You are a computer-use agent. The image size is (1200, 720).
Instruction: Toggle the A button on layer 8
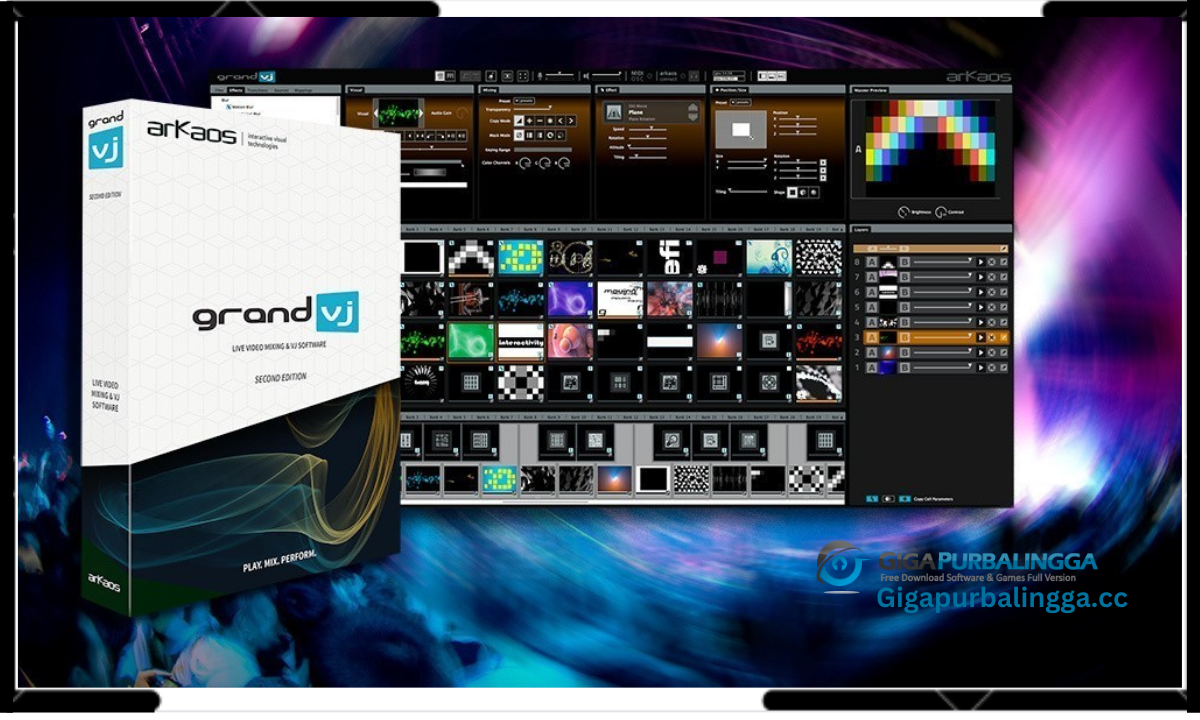coord(872,262)
